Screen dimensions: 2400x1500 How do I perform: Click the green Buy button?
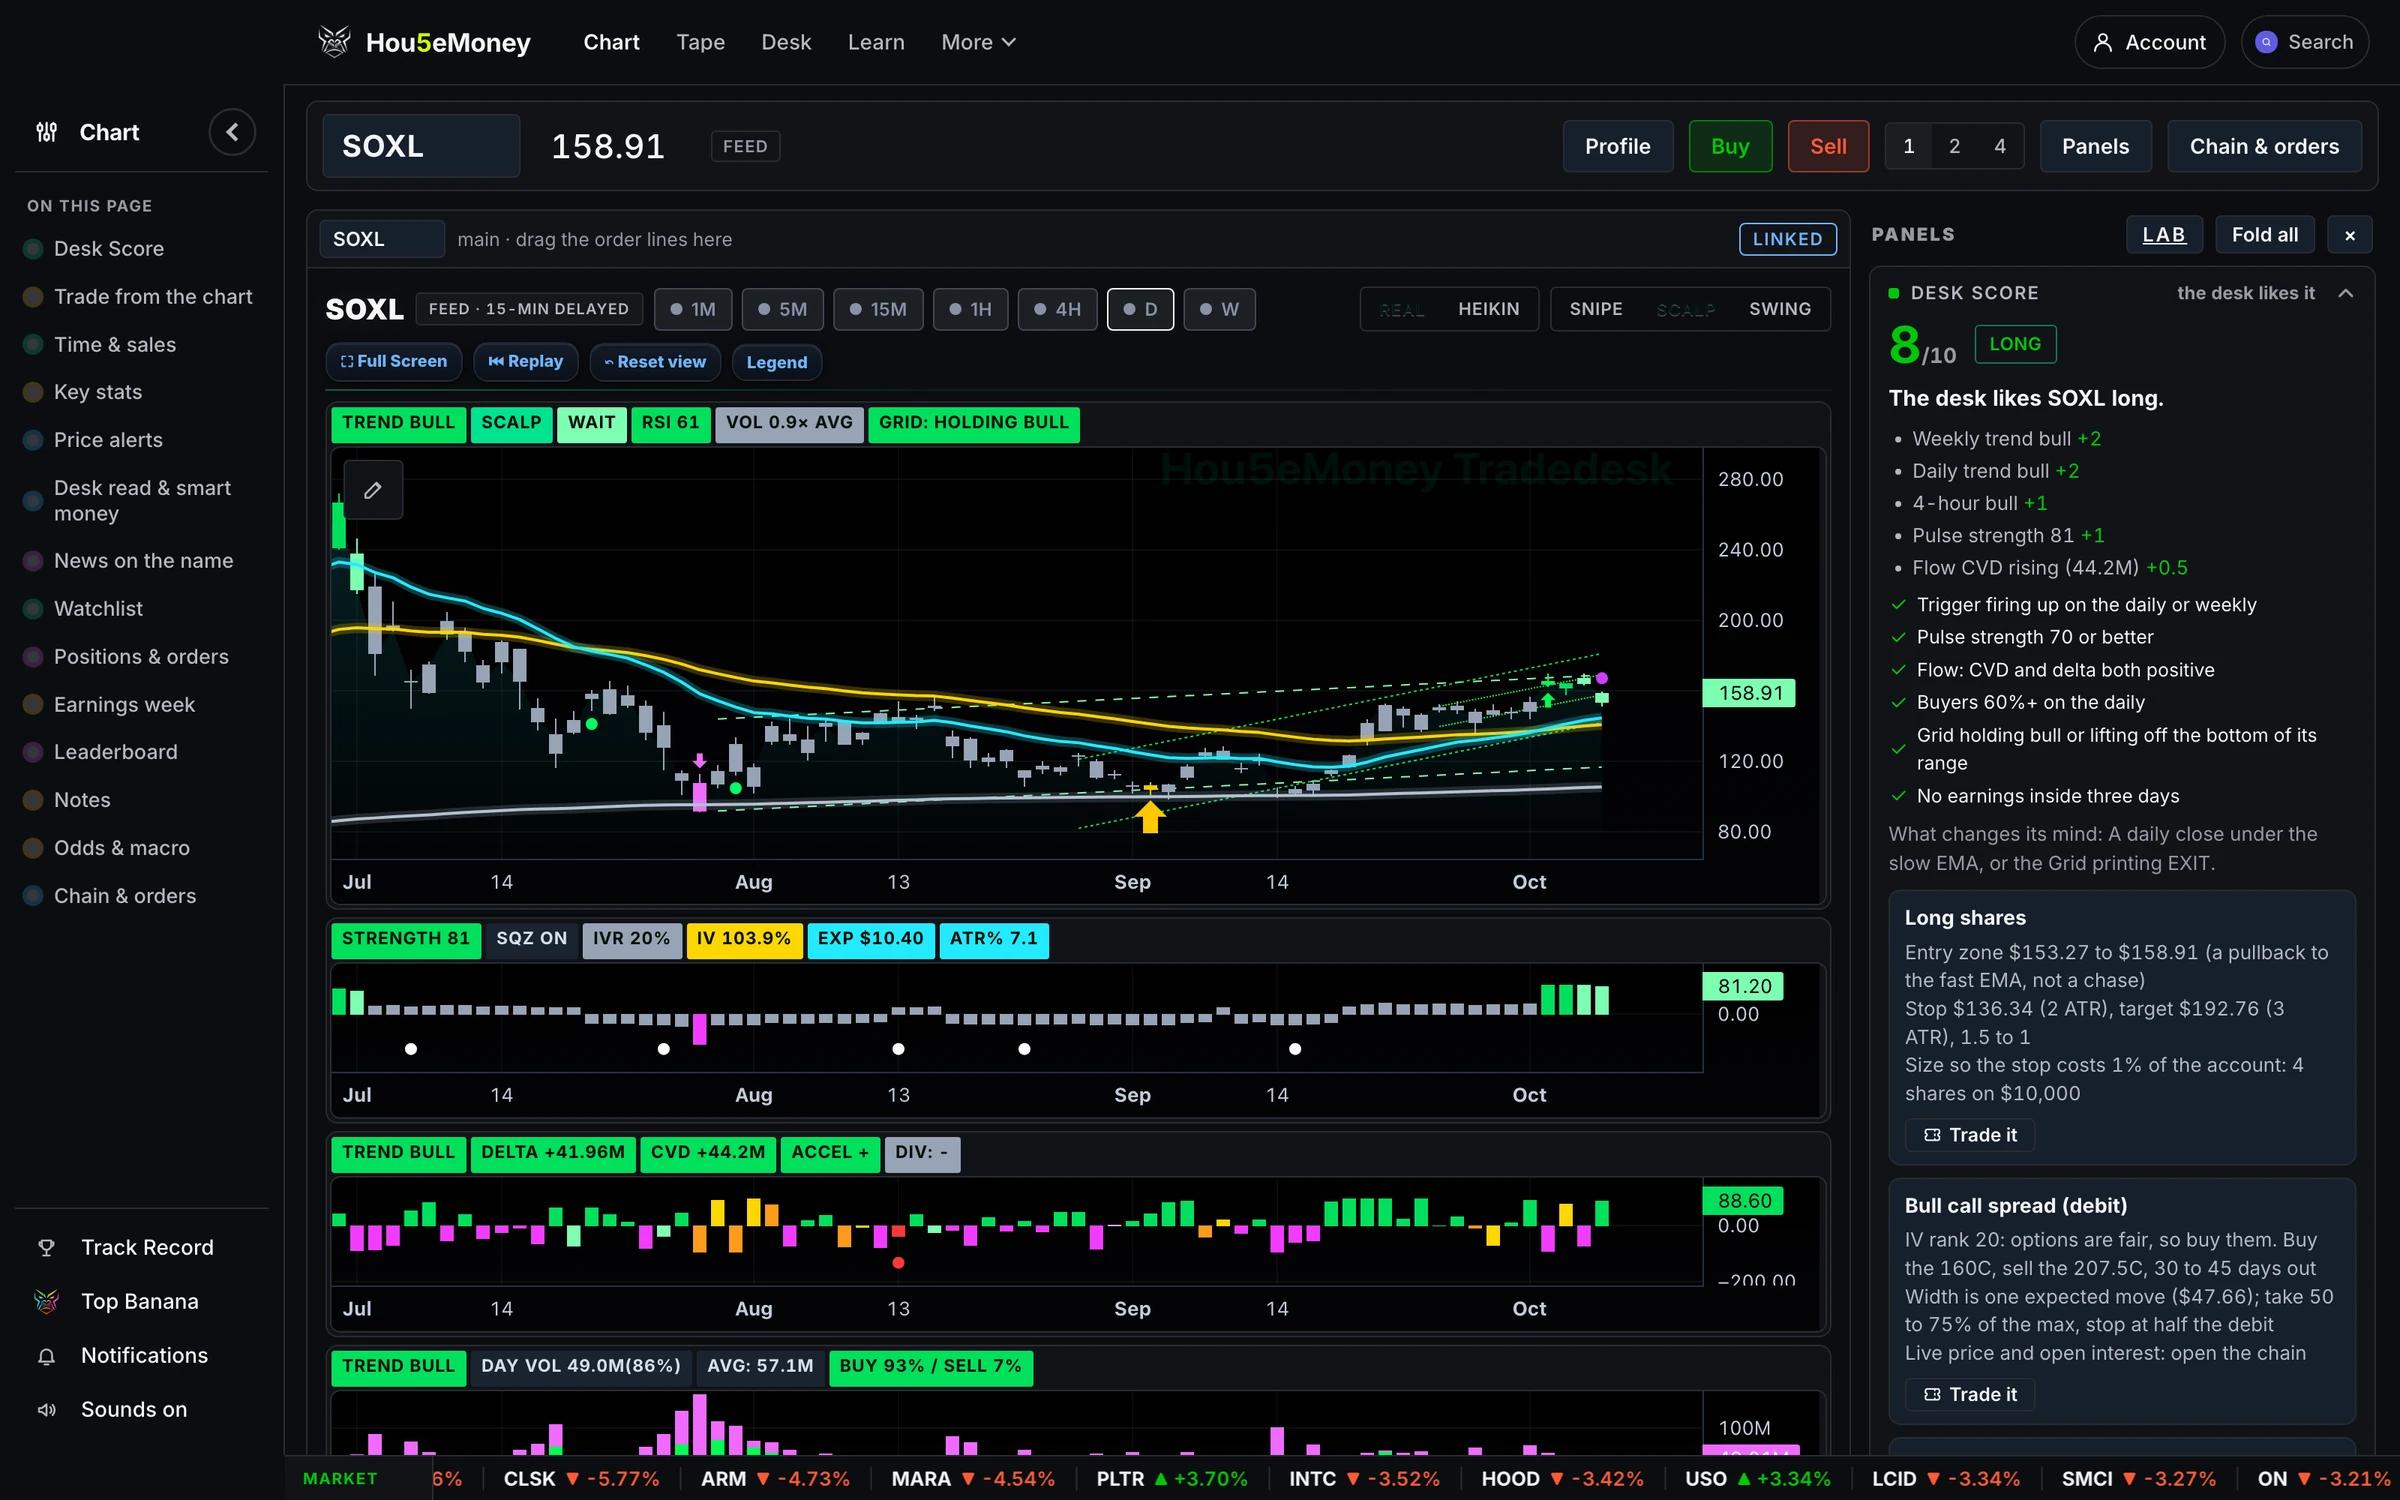(x=1730, y=146)
